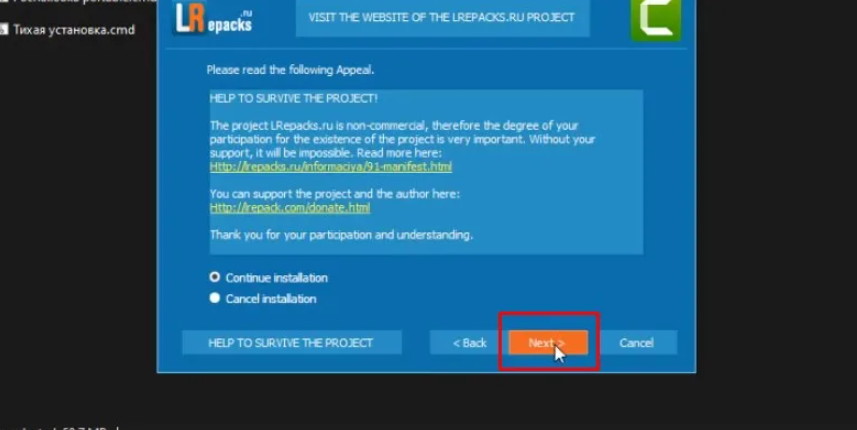The image size is (857, 430).
Task: Click the 'Please read the following Appeal' label
Action: click(x=290, y=70)
